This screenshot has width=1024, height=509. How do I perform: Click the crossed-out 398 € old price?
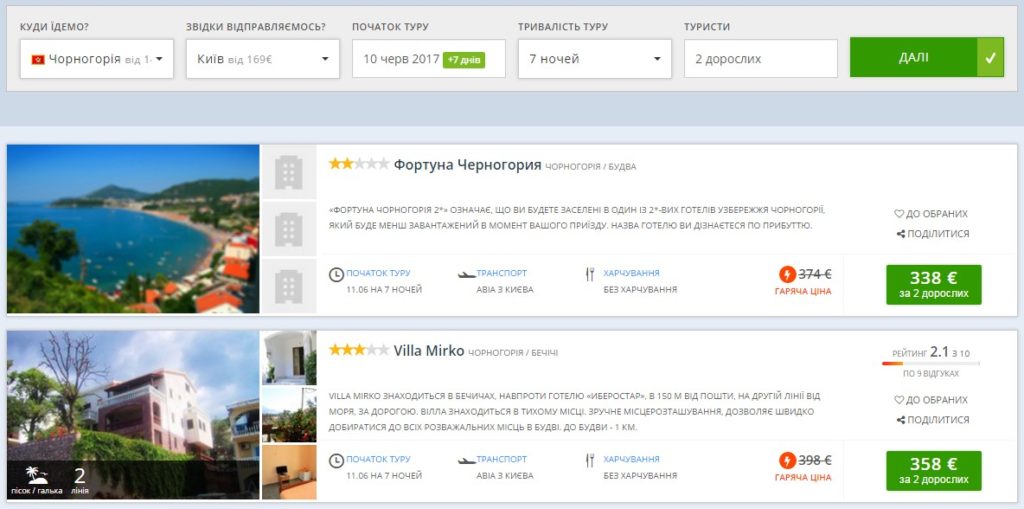click(815, 461)
